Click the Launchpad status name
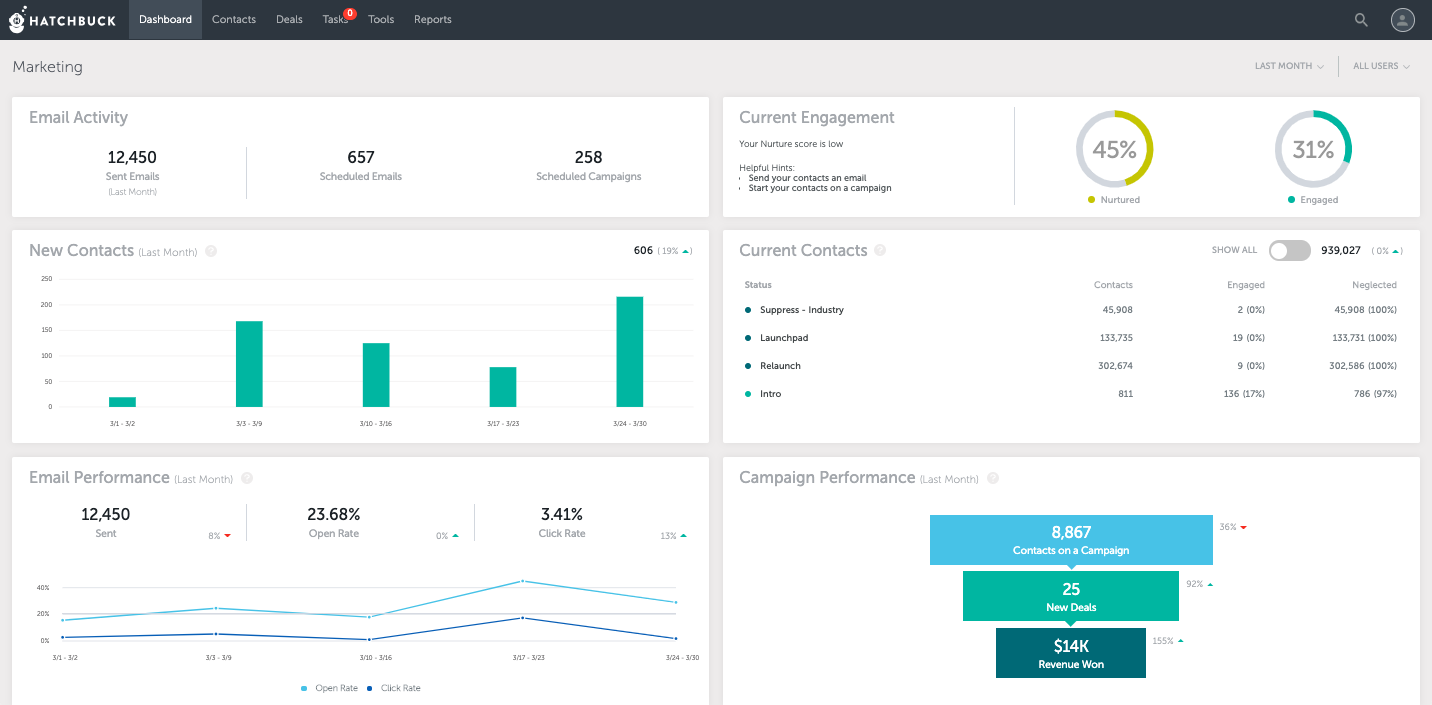Viewport: 1432px width, 705px height. (784, 338)
